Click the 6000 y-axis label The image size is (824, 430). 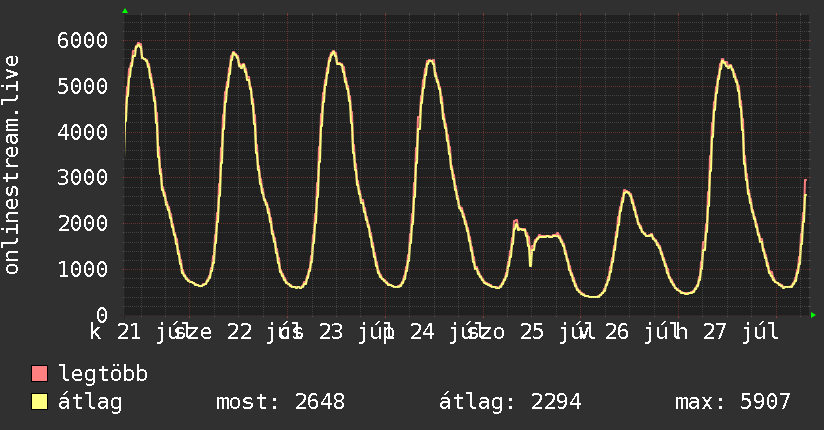(x=83, y=40)
